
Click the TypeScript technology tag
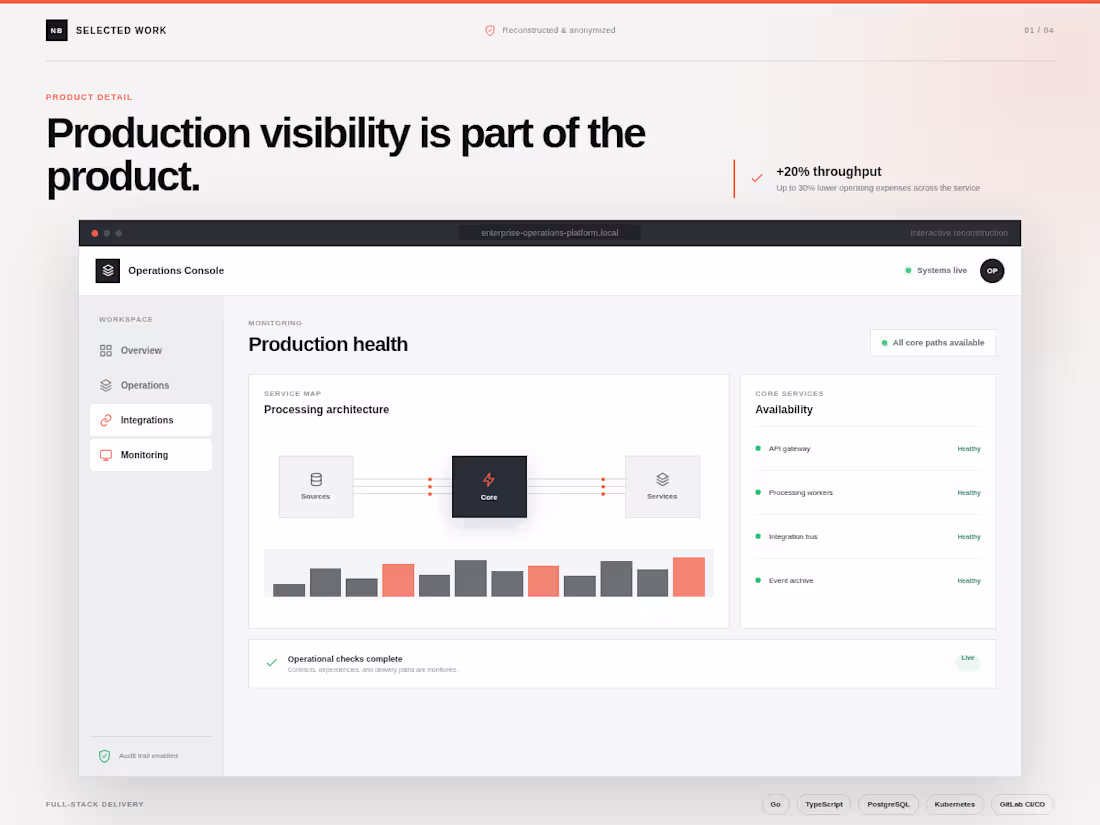(824, 805)
